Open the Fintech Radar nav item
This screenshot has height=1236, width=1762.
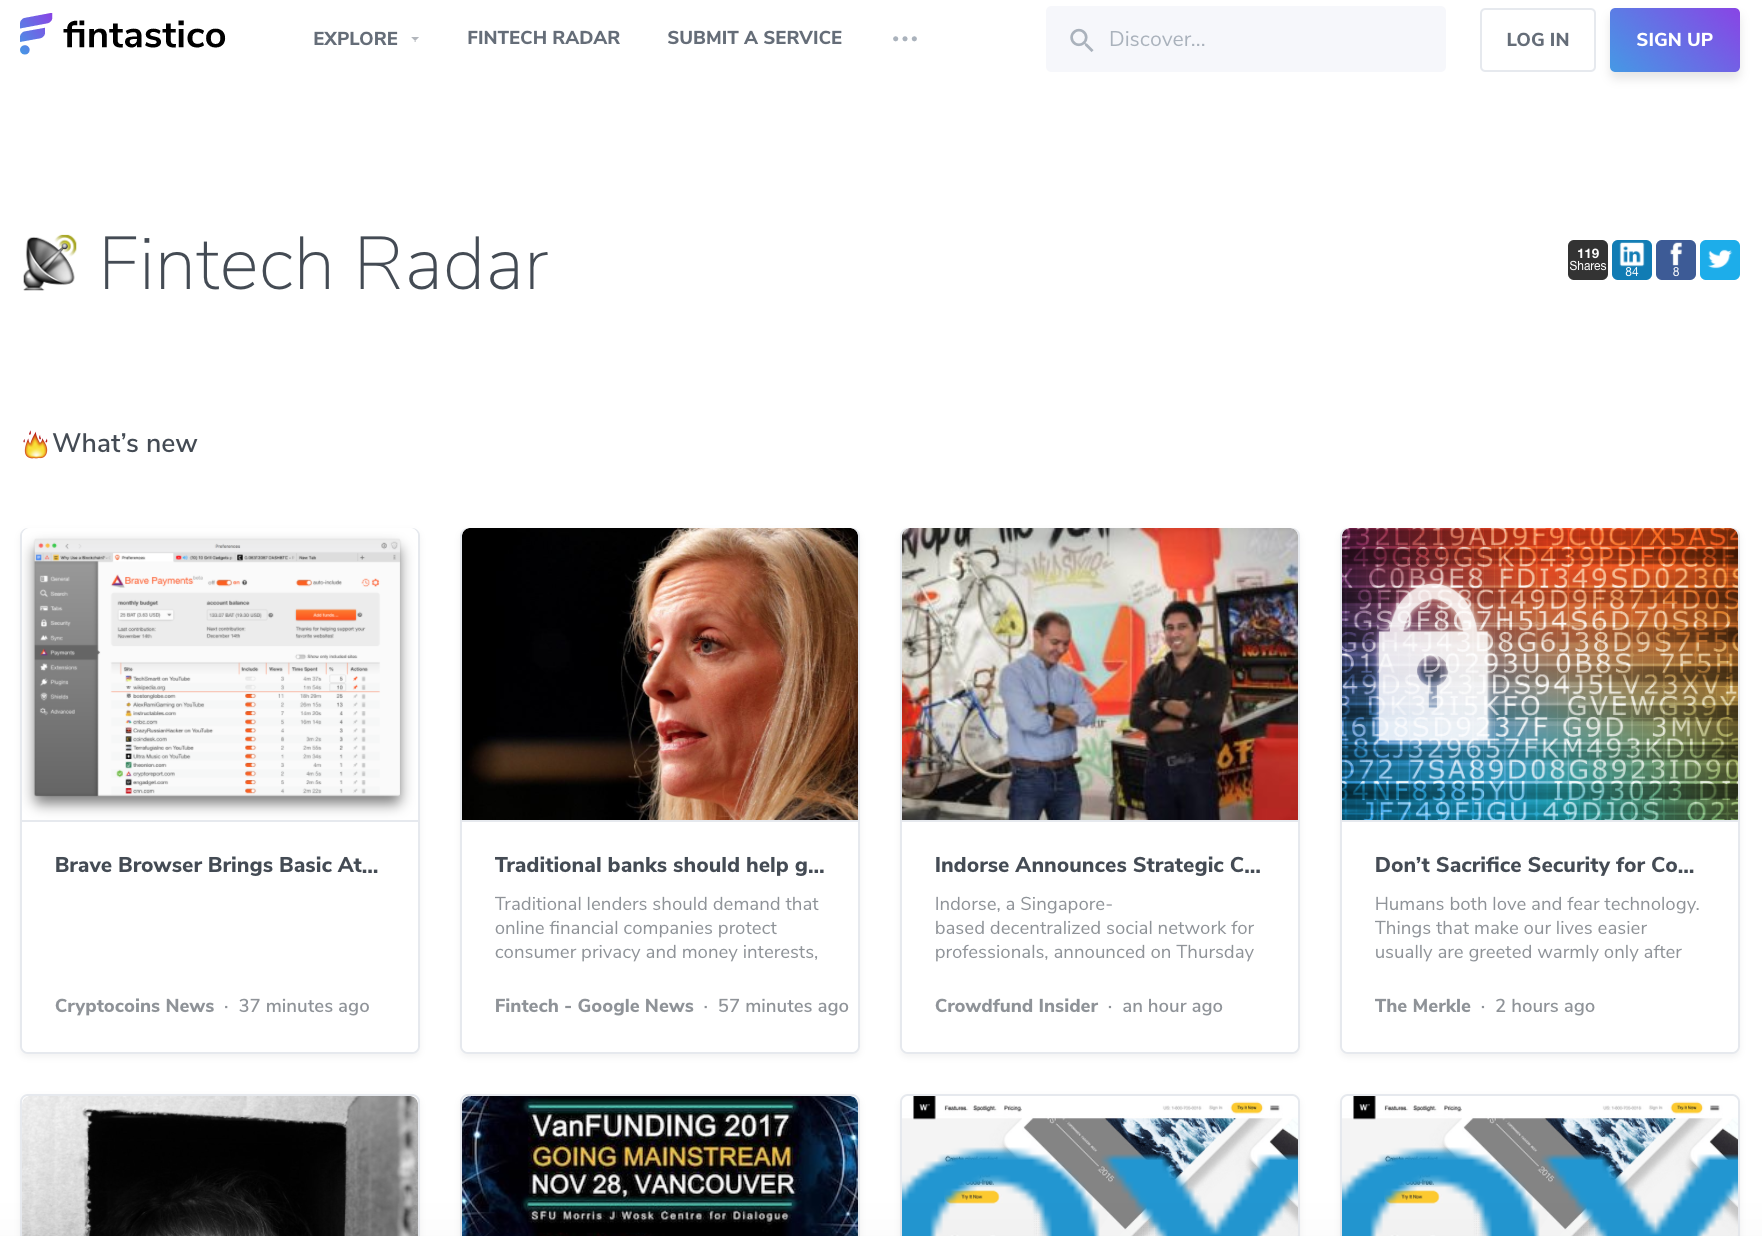pyautogui.click(x=543, y=38)
